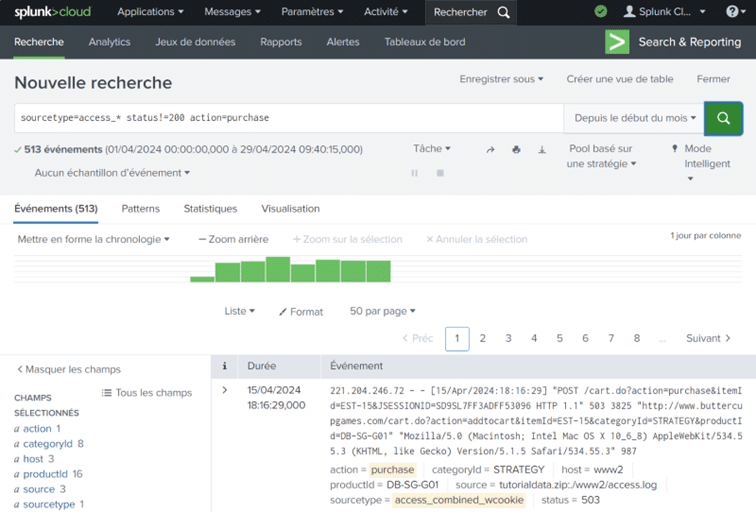Click highlighted purchase action value
This screenshot has height=512, width=756.
pyautogui.click(x=392, y=470)
